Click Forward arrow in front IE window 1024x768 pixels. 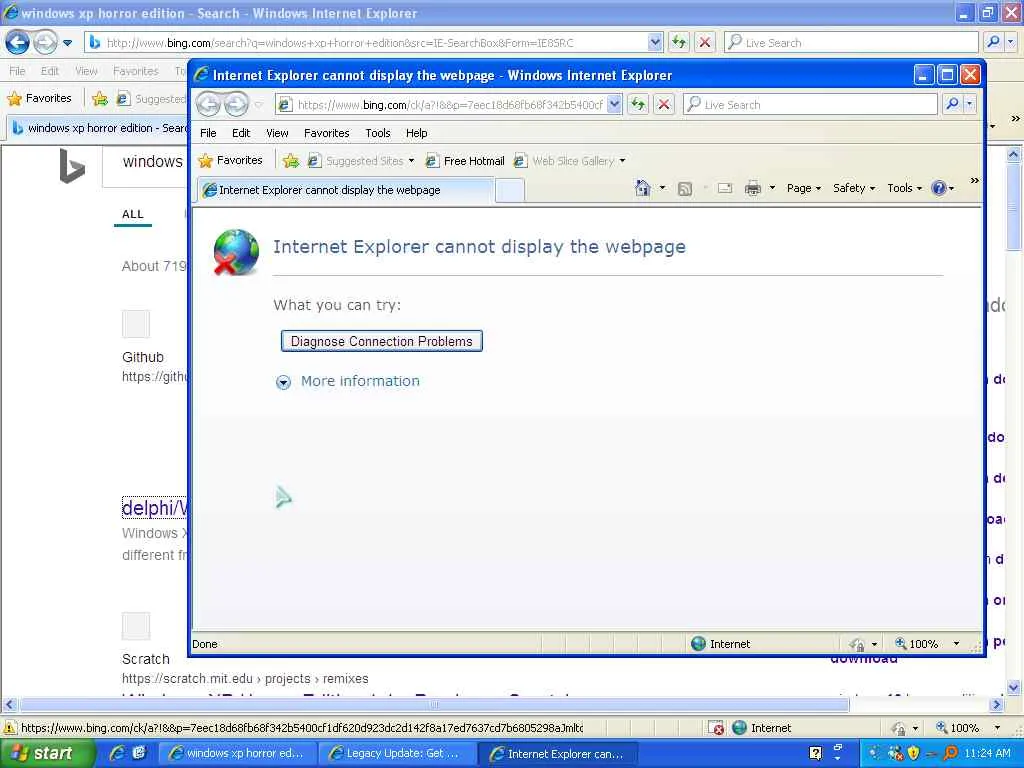pos(236,104)
